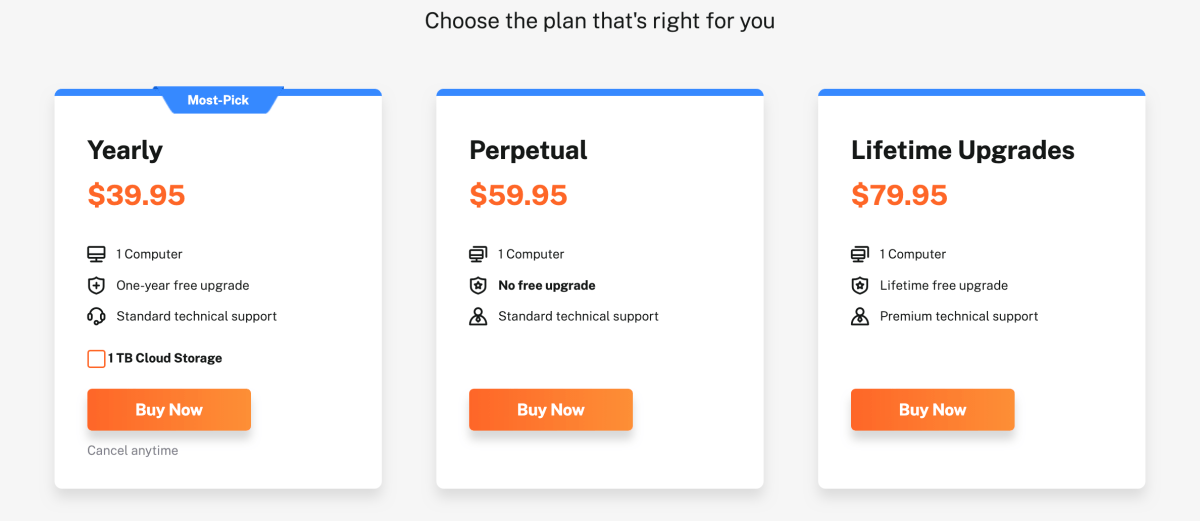The width and height of the screenshot is (1200, 521).
Task: Click the Lifetime Upgrades heading
Action: pos(963,150)
